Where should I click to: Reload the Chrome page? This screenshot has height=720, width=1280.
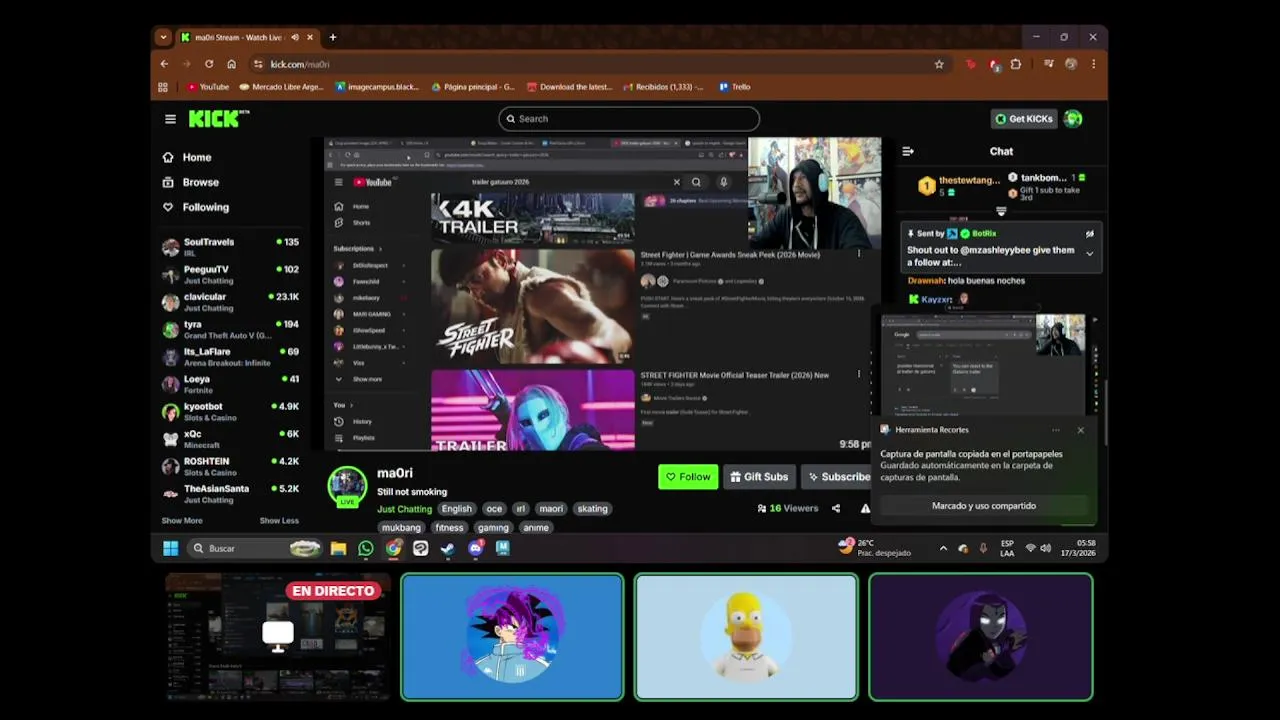pos(209,64)
